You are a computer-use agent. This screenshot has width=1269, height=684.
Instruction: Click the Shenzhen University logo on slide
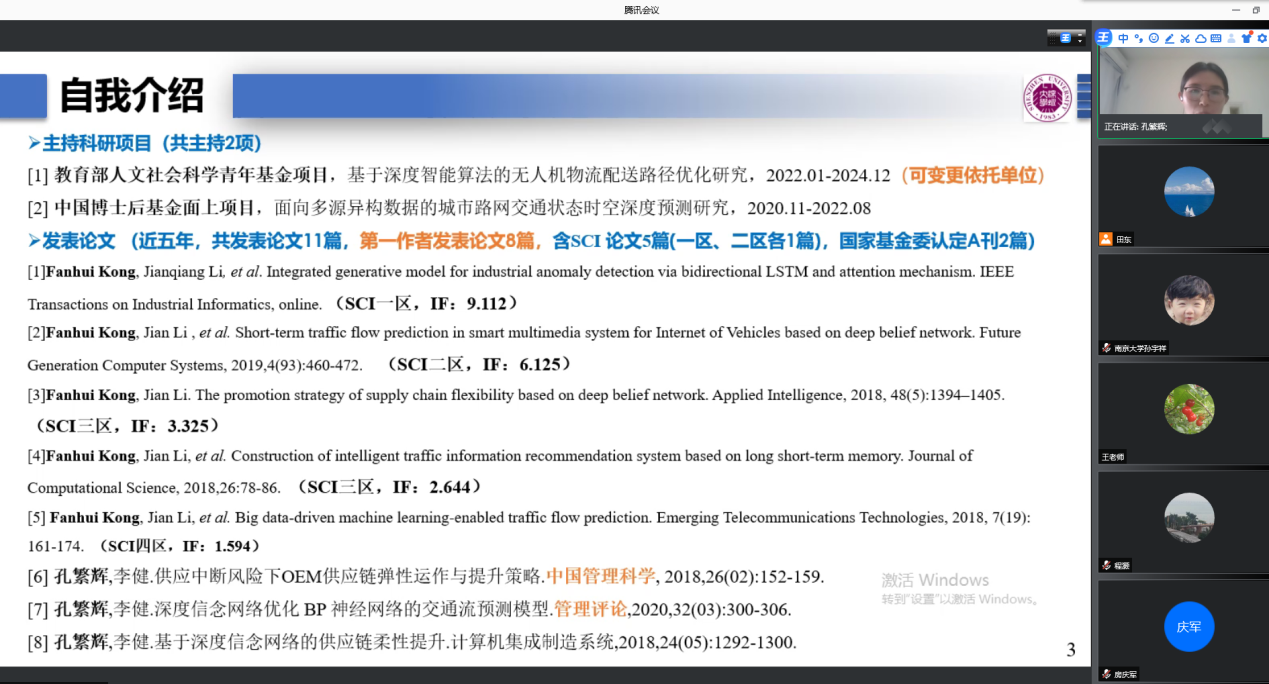coord(1047,98)
